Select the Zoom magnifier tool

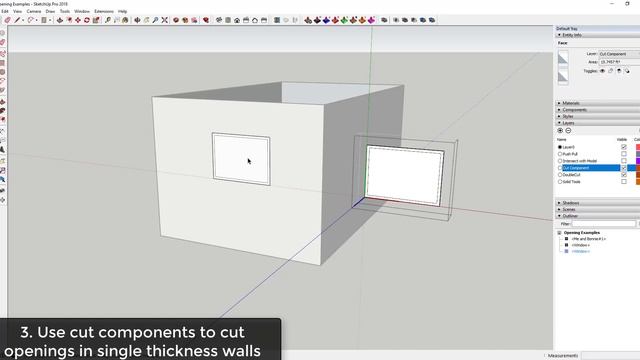click(x=155, y=20)
